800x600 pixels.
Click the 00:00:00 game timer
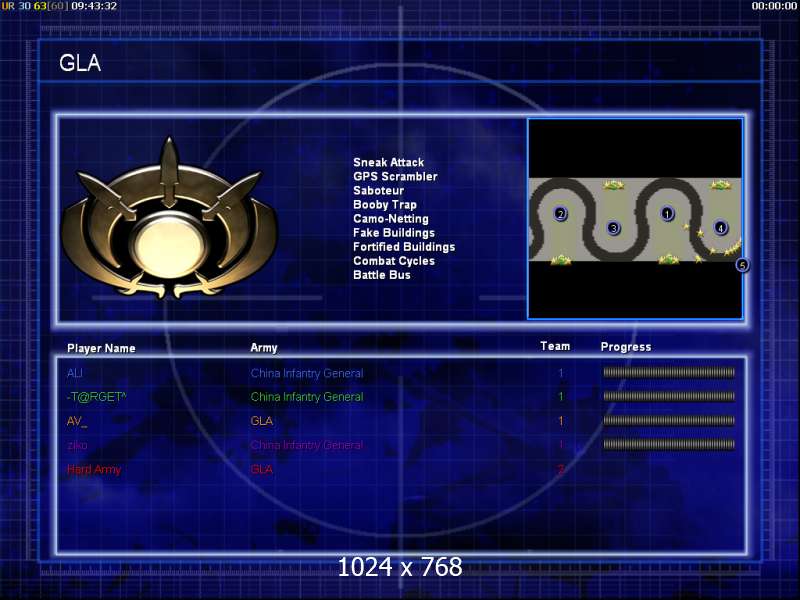click(774, 6)
